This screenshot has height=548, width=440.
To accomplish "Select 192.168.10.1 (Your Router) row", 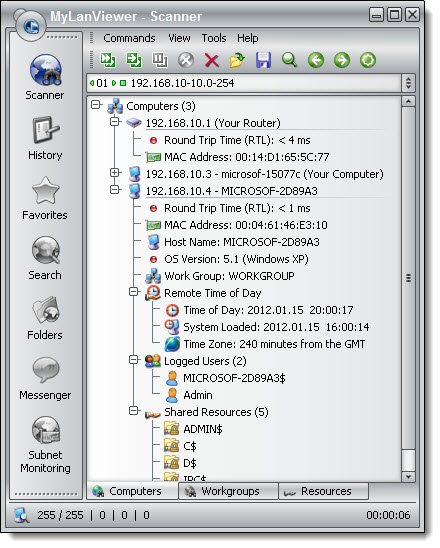I will tap(213, 123).
